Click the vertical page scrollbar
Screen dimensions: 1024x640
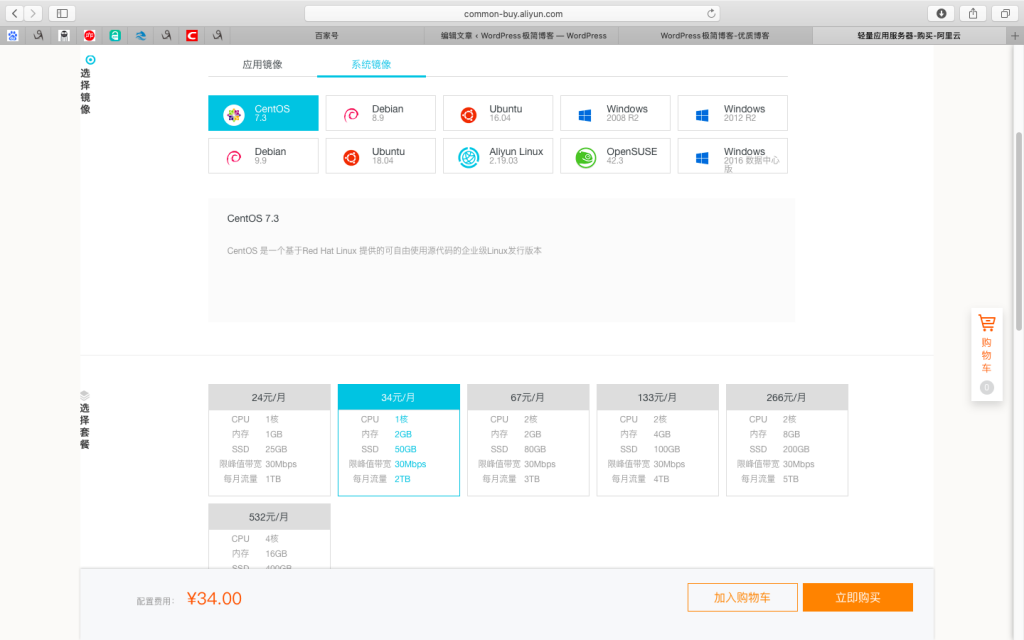(x=1018, y=231)
